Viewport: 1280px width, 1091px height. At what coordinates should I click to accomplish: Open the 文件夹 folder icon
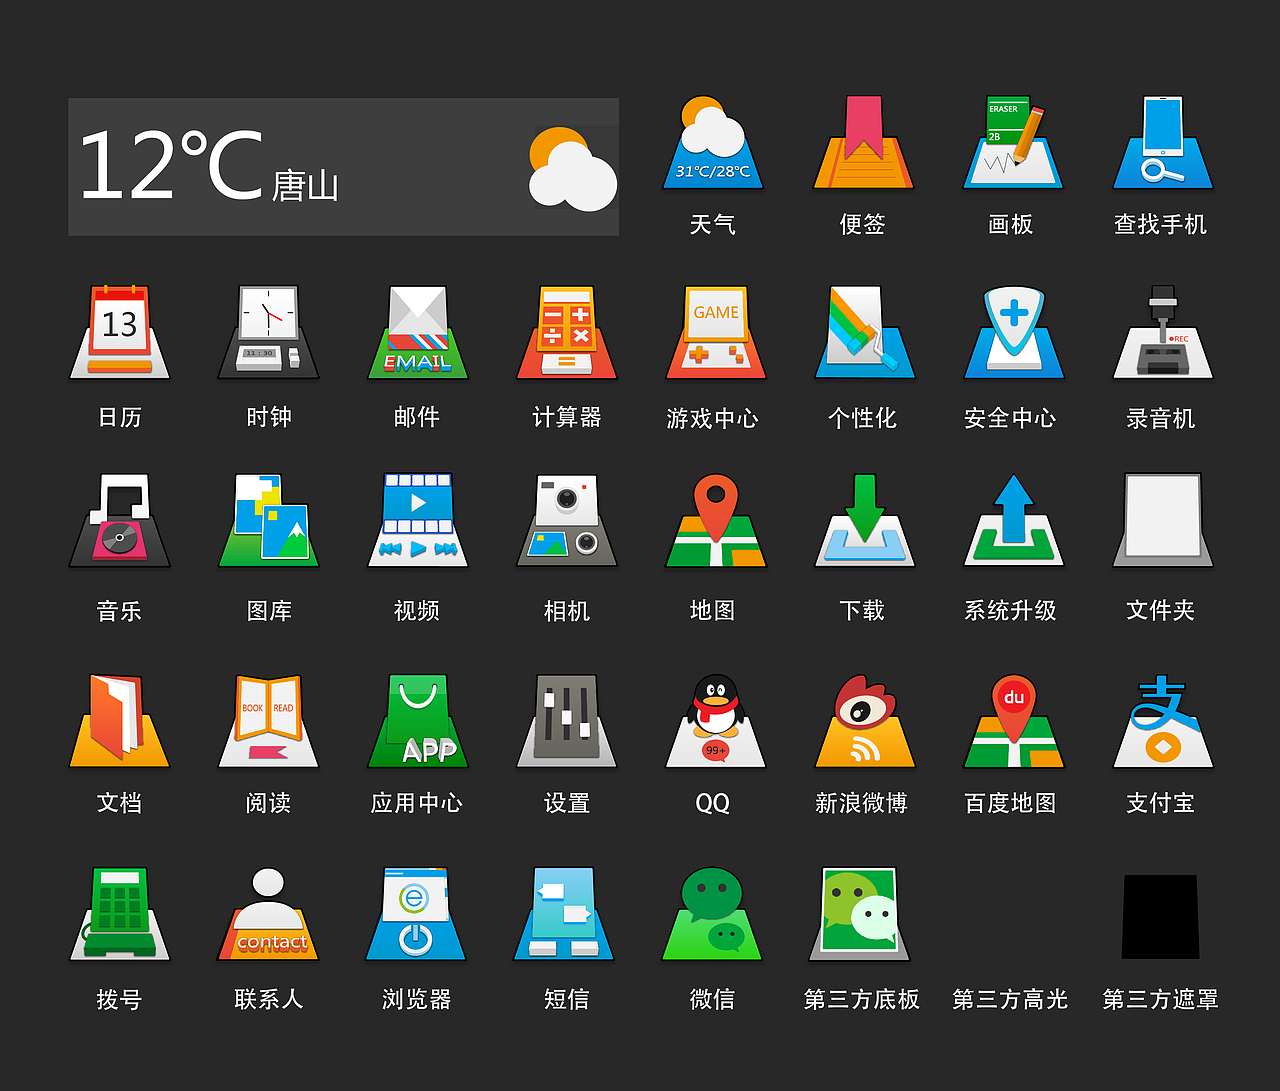point(1162,520)
